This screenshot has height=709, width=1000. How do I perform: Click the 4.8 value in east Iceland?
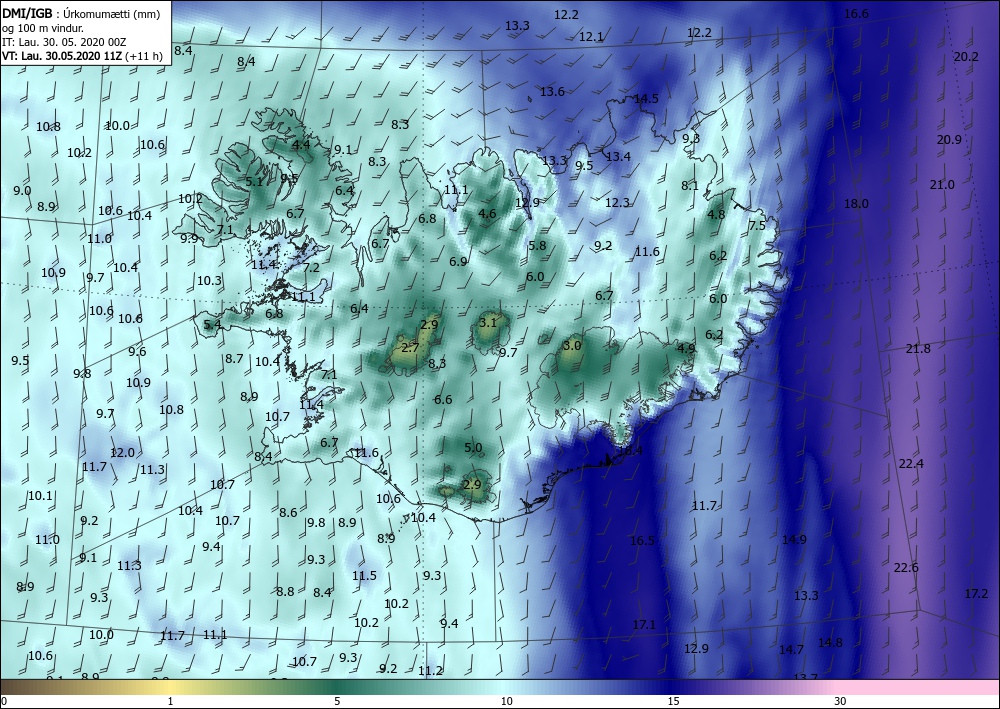716,215
